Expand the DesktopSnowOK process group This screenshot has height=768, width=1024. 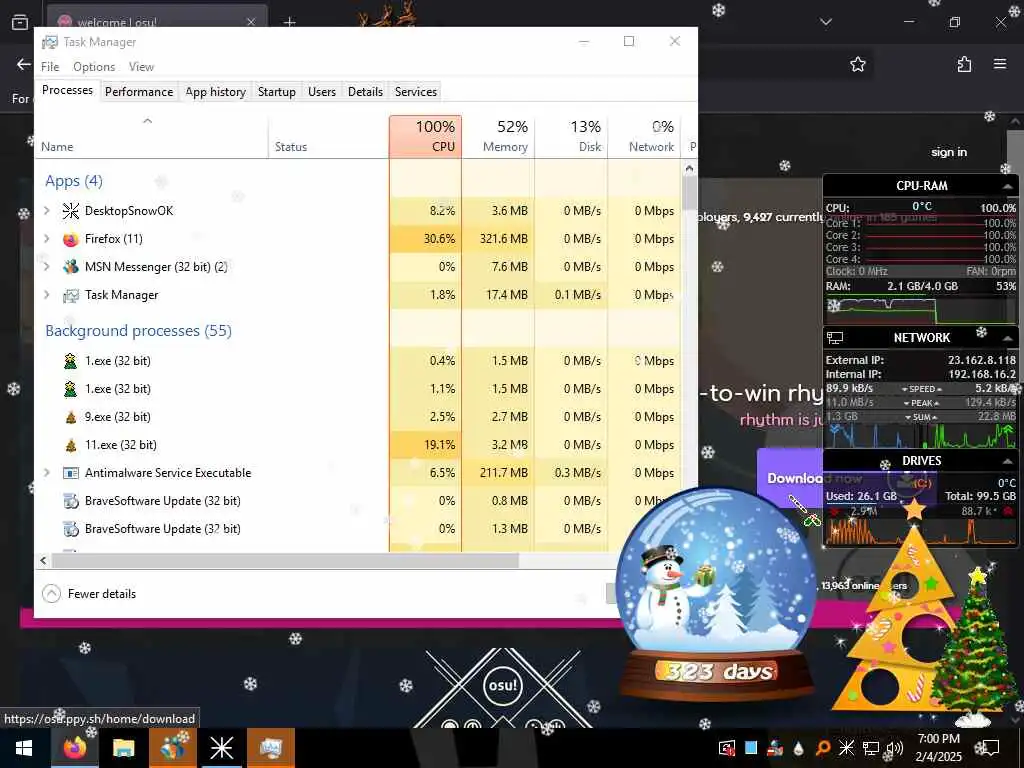tap(47, 210)
